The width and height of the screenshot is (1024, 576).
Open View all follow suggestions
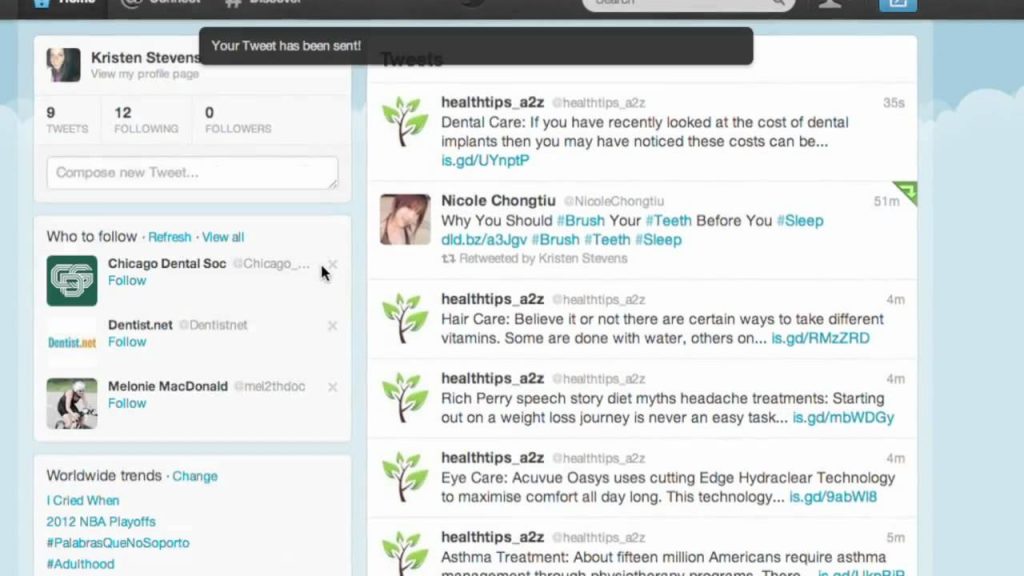[223, 237]
